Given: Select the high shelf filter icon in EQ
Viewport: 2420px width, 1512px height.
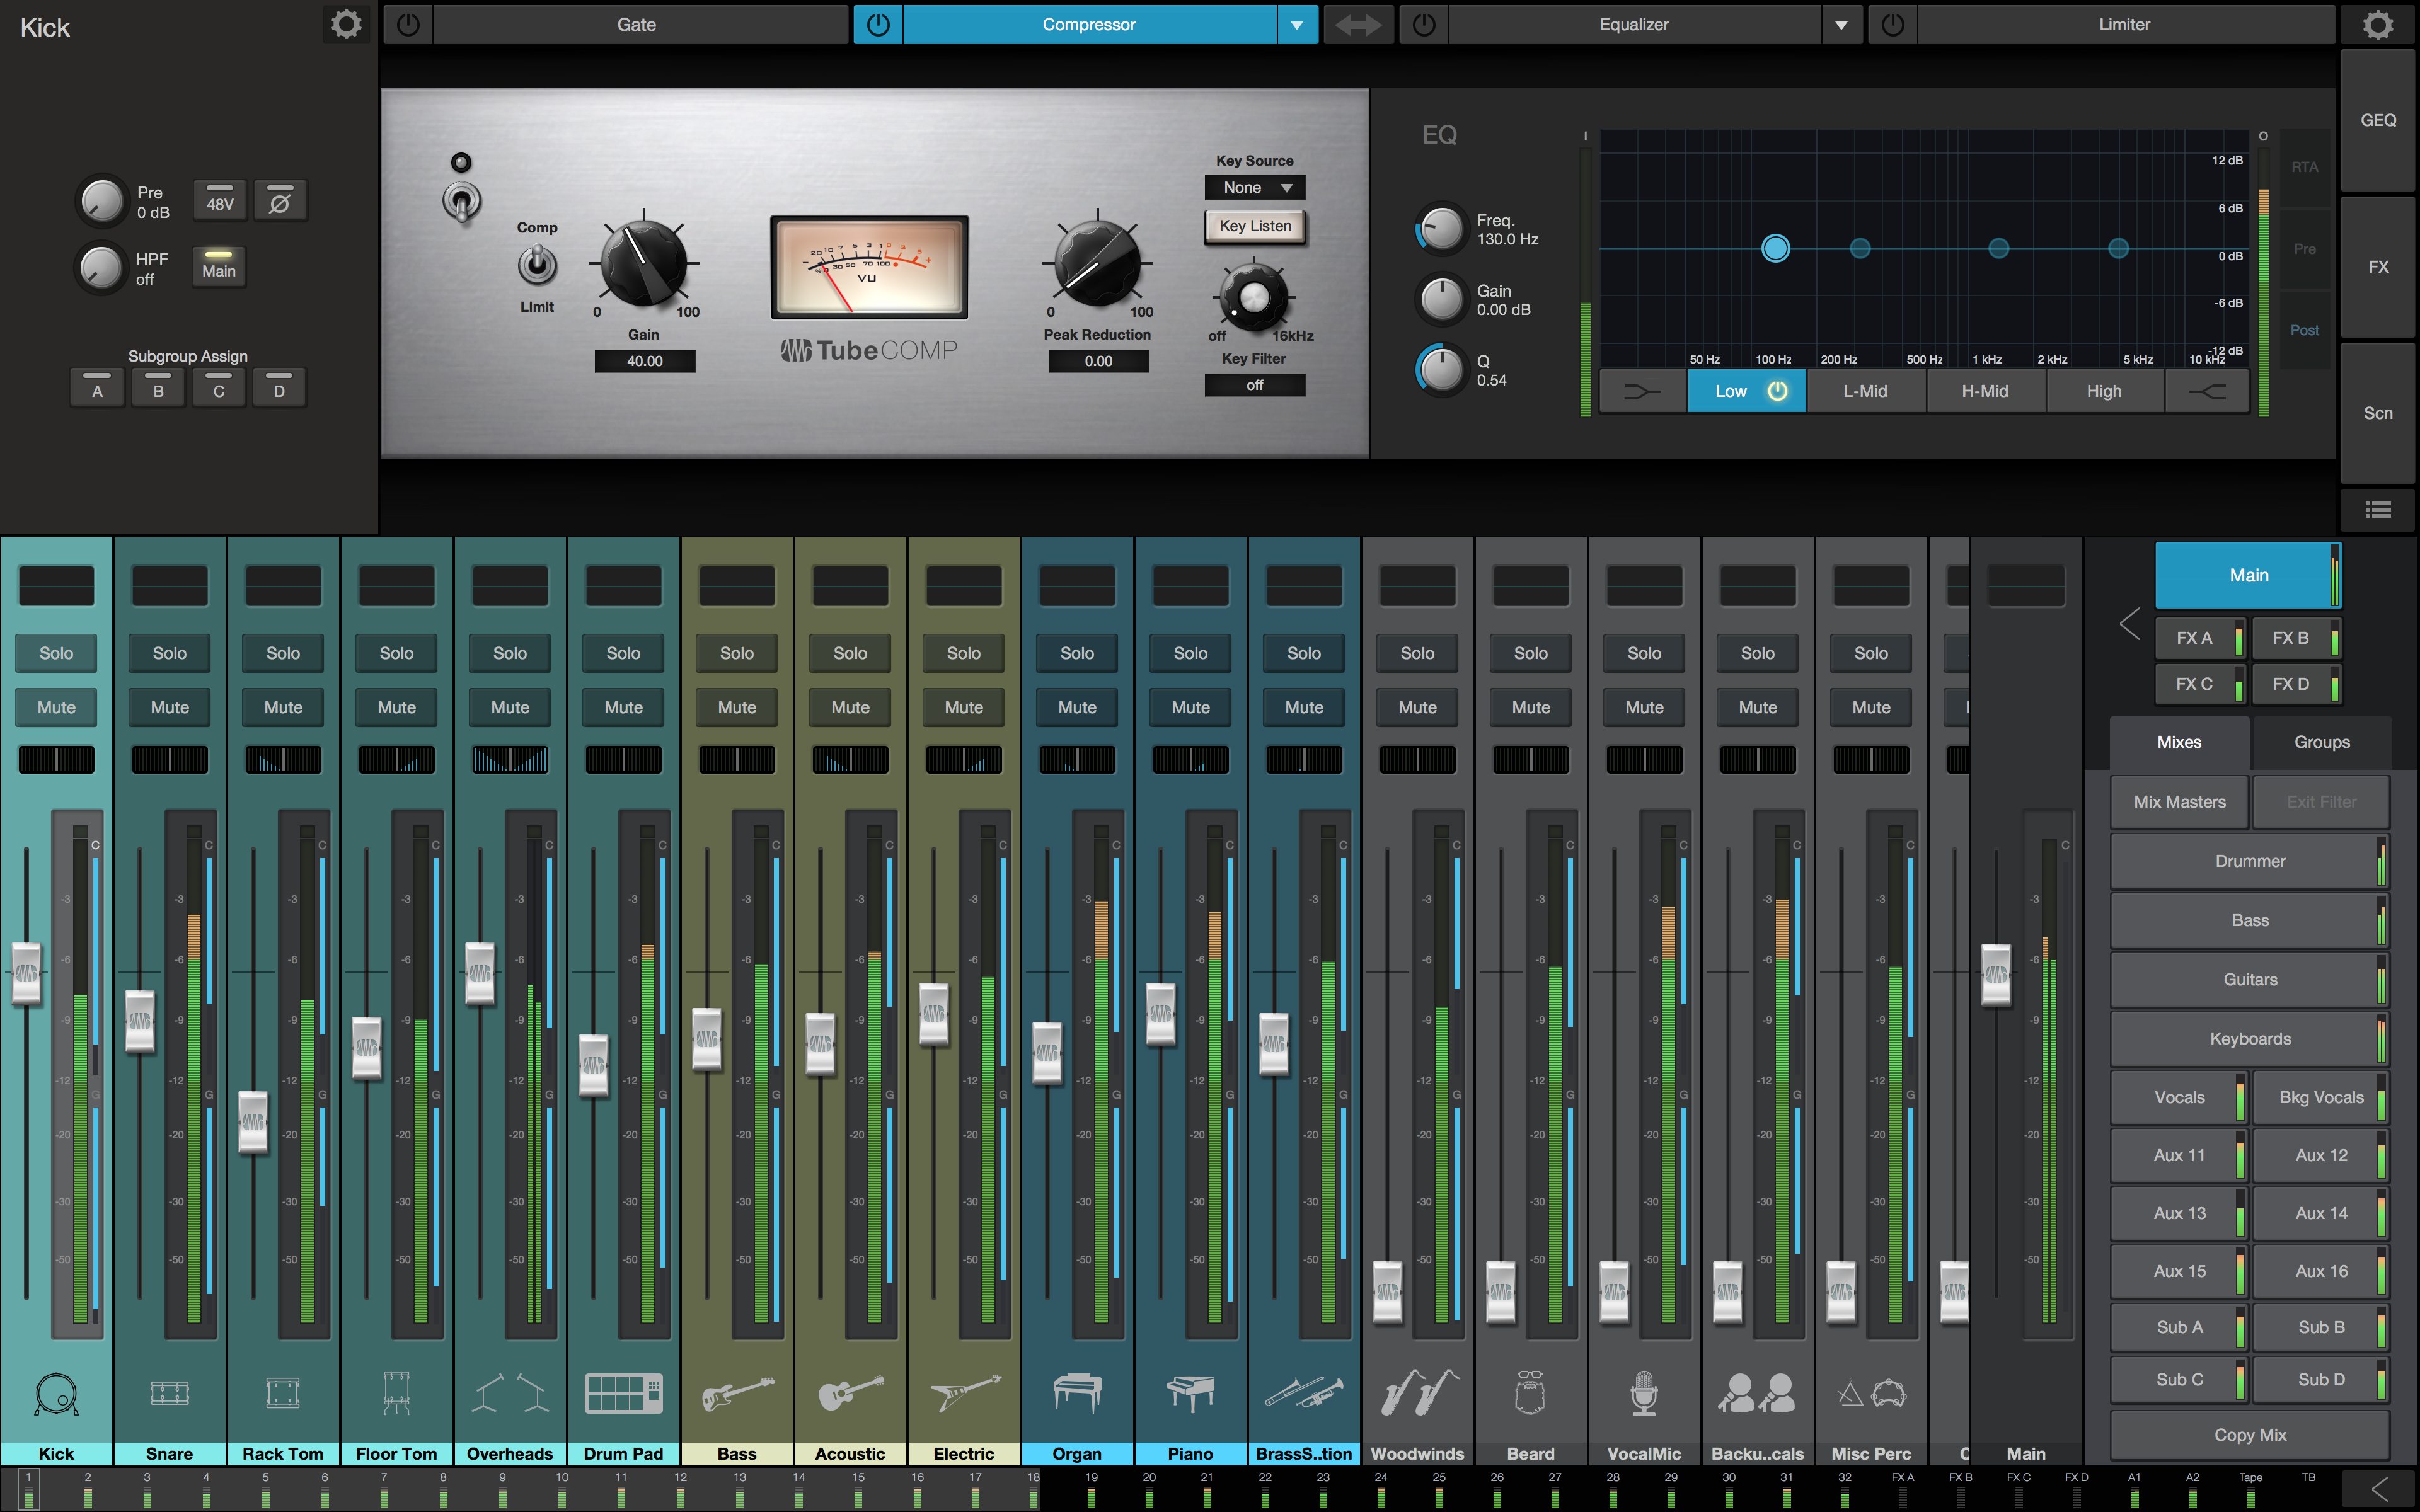Looking at the screenshot, I should [2206, 392].
